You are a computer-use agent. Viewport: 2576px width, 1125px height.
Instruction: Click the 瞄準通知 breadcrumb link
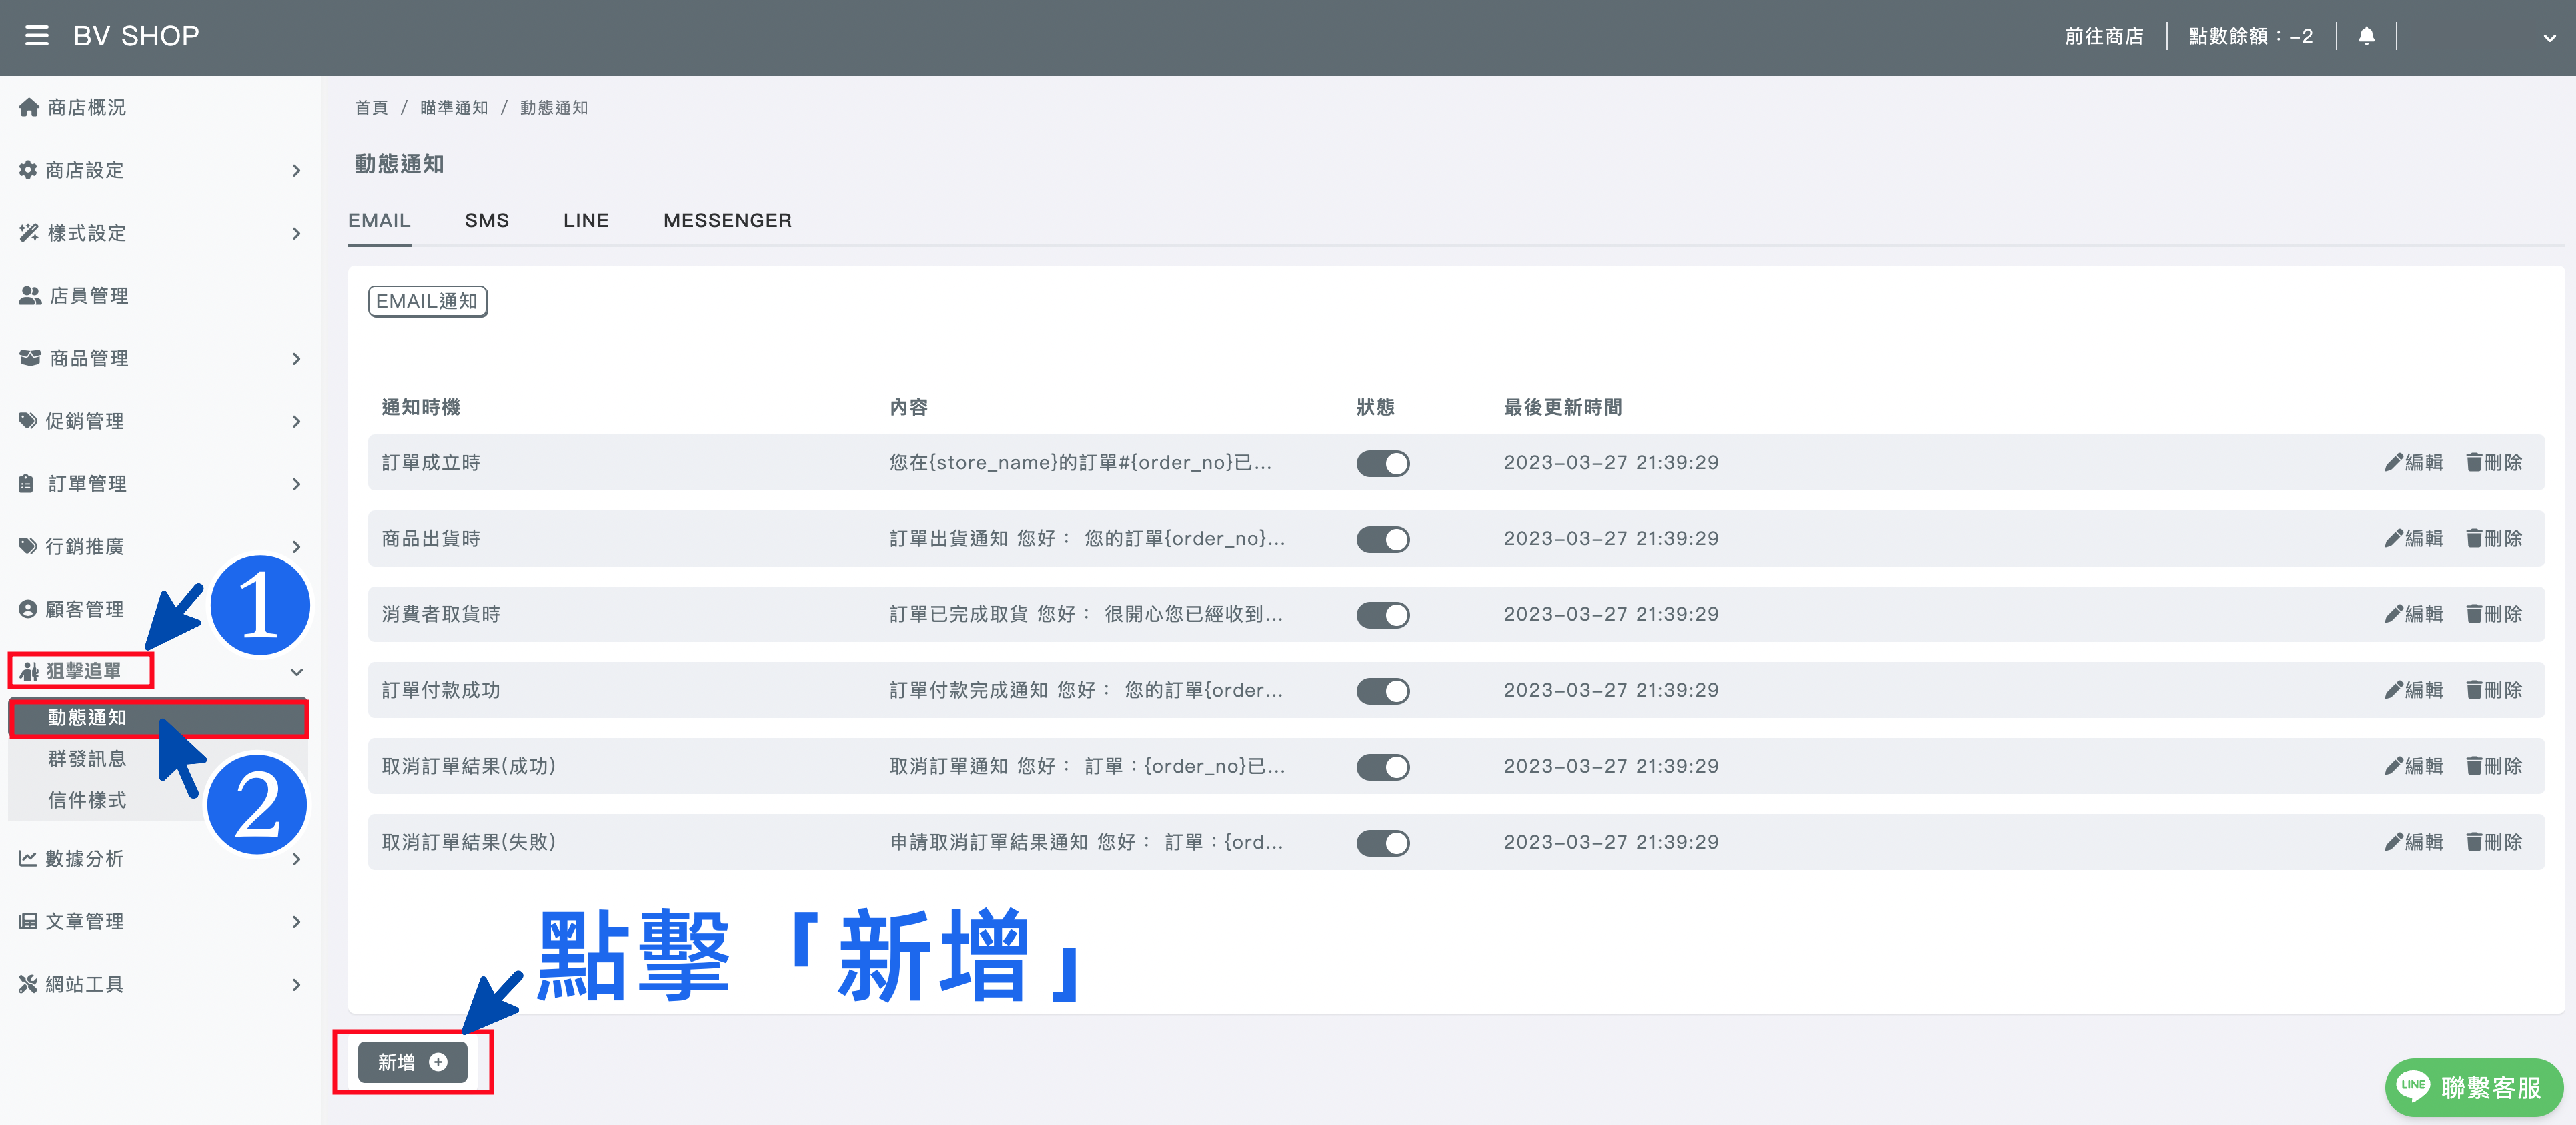[x=454, y=108]
